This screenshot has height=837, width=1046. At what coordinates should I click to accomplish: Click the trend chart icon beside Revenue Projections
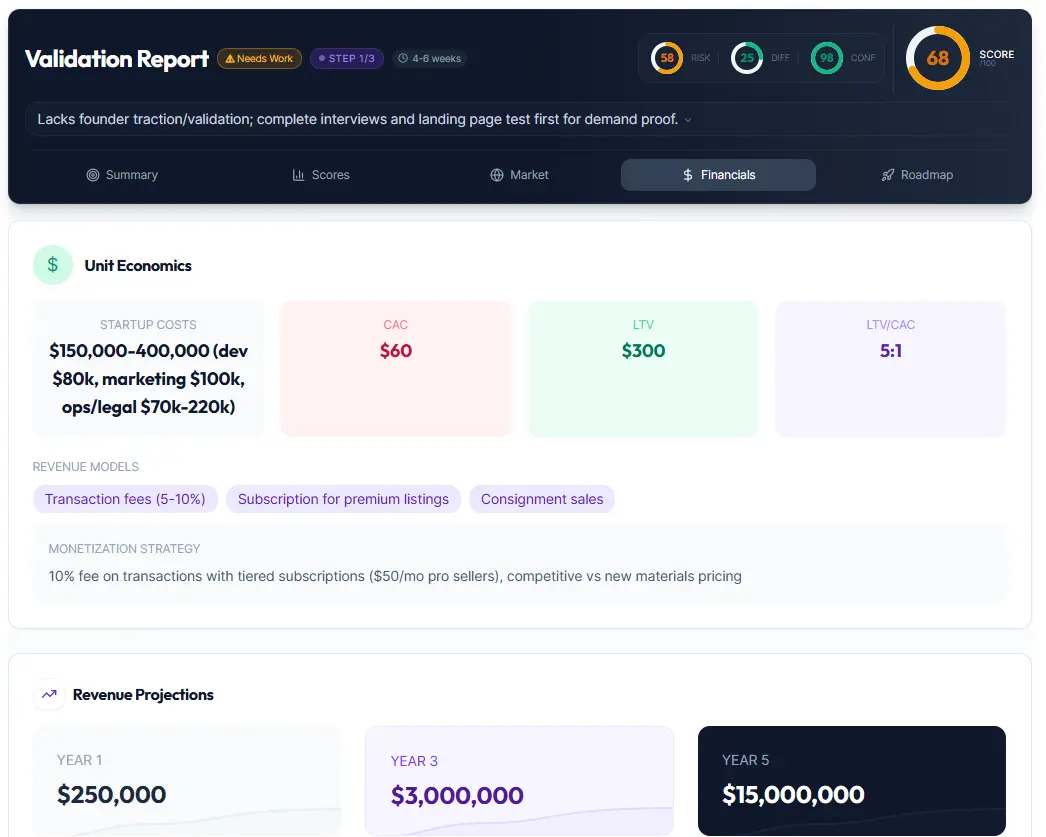point(47,694)
